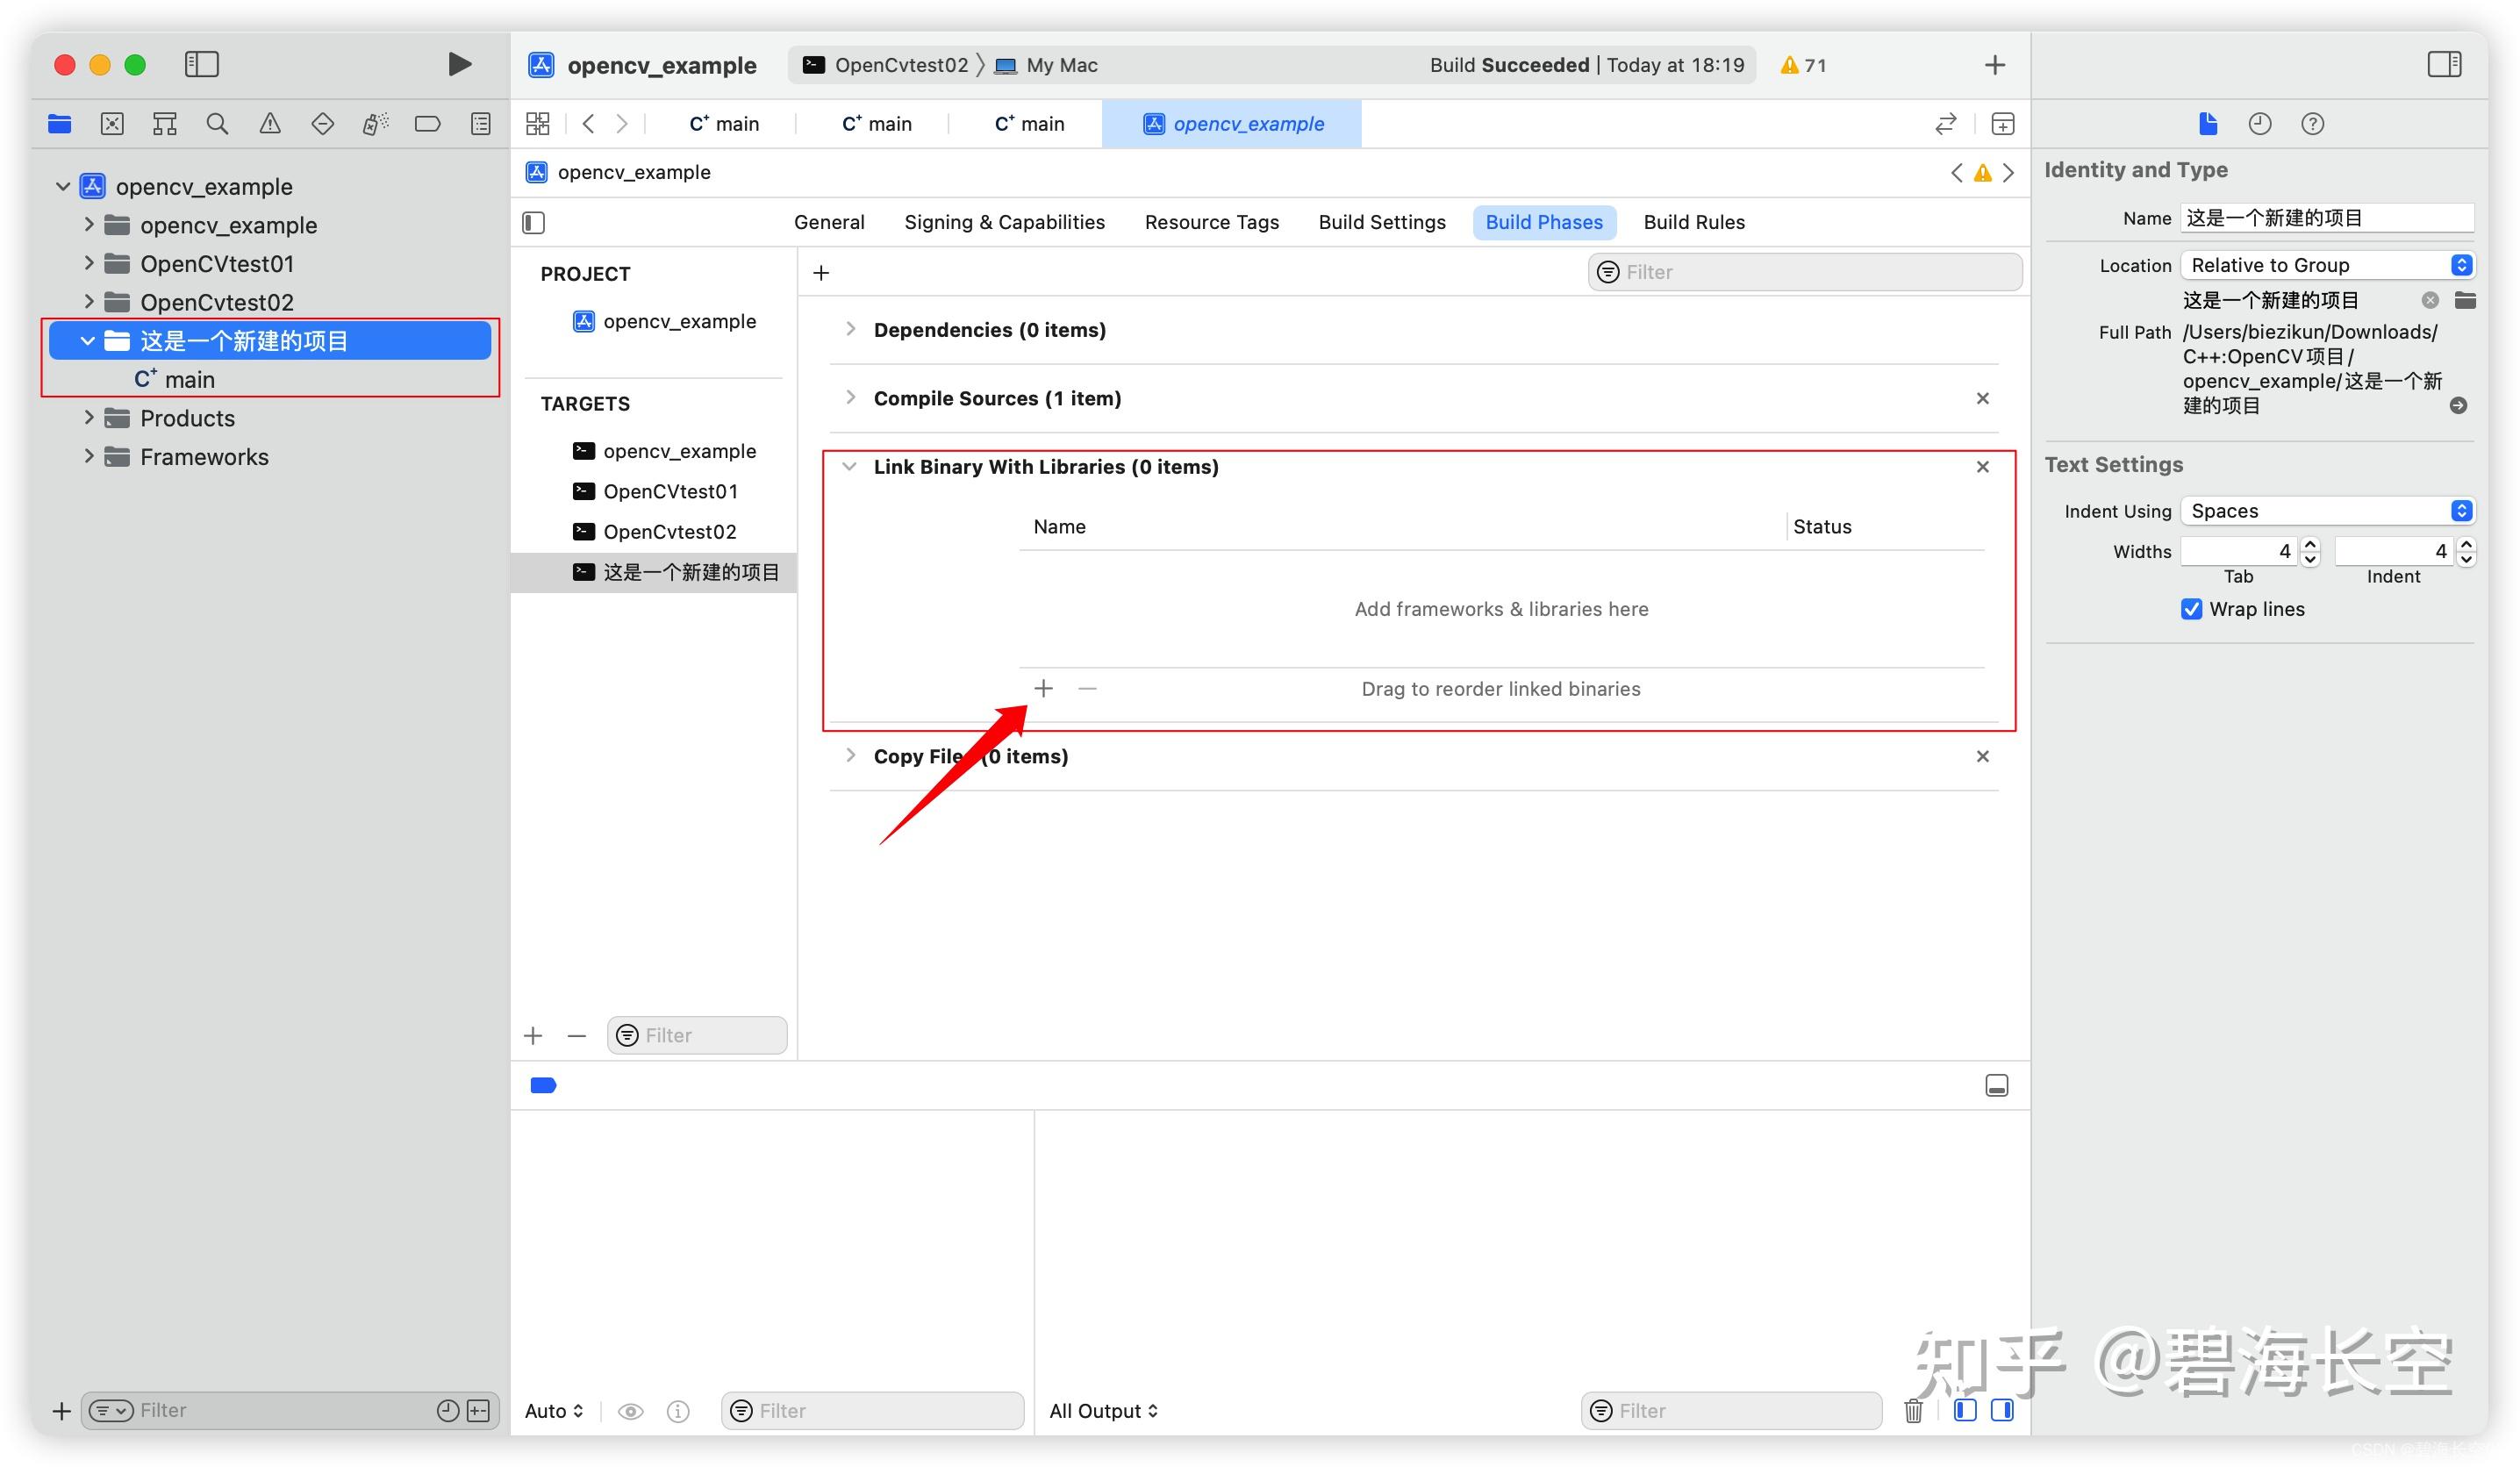
Task: Open the History inspector clock icon
Action: coord(2260,124)
